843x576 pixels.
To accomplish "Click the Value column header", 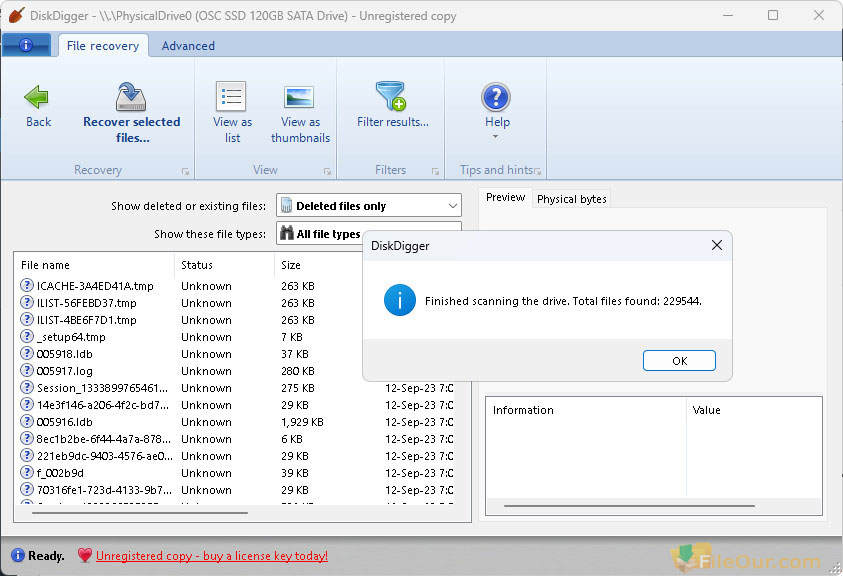I will 754,410.
